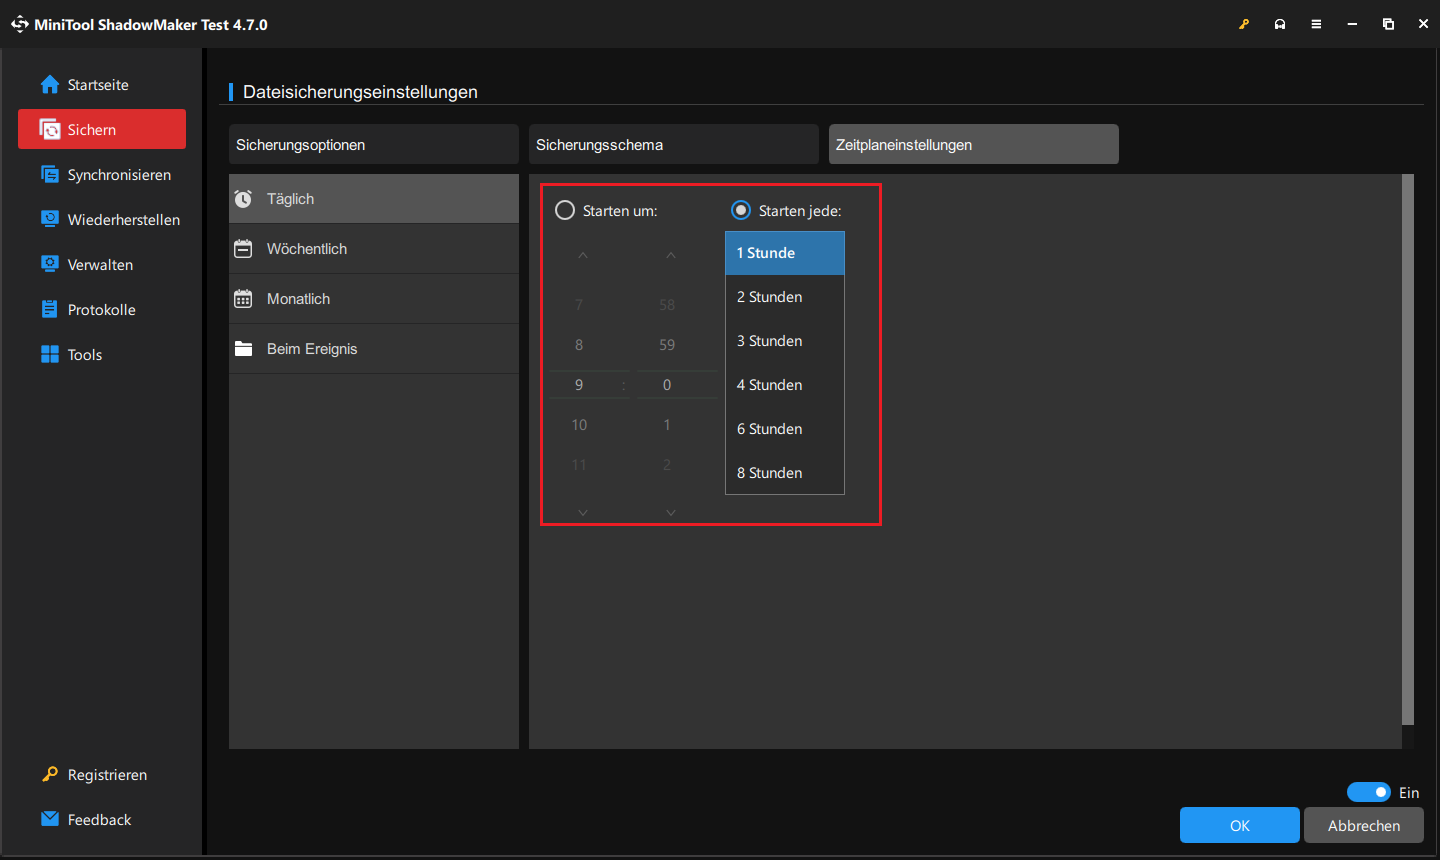Click the Verwalten manage icon
The image size is (1440, 860).
50,264
